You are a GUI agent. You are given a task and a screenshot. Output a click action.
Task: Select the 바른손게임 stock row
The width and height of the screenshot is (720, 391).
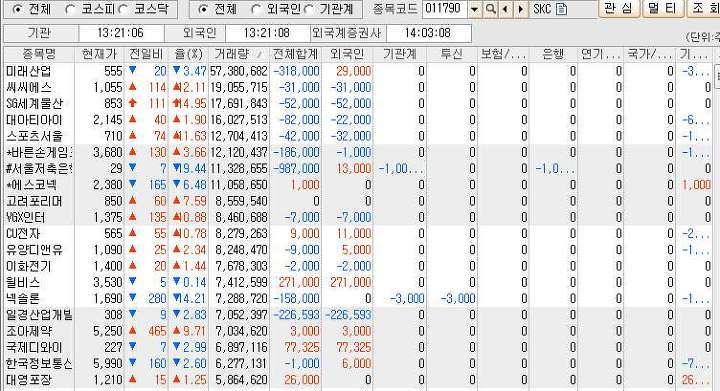coord(358,152)
